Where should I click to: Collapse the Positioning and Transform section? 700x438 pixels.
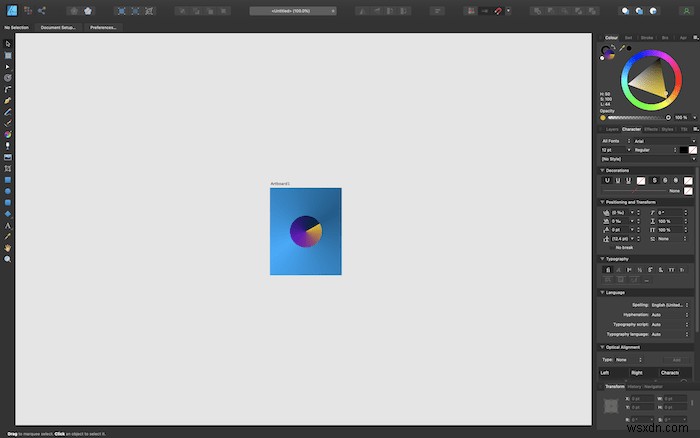(602, 202)
